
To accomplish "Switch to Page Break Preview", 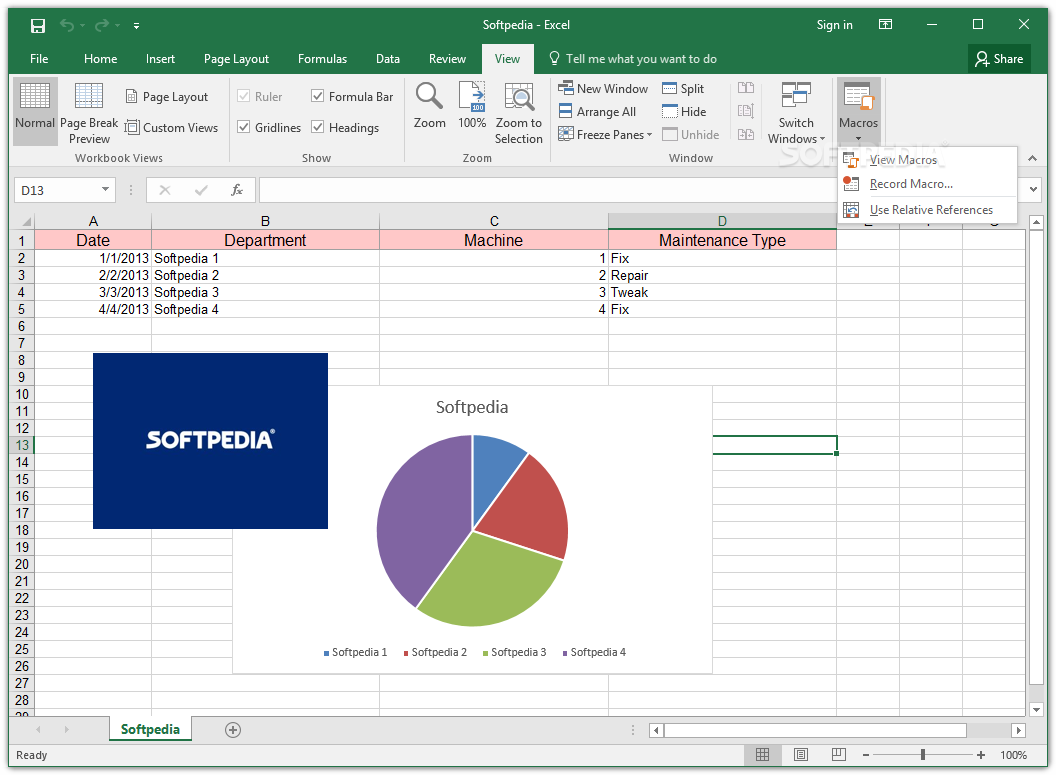I will tap(89, 112).
